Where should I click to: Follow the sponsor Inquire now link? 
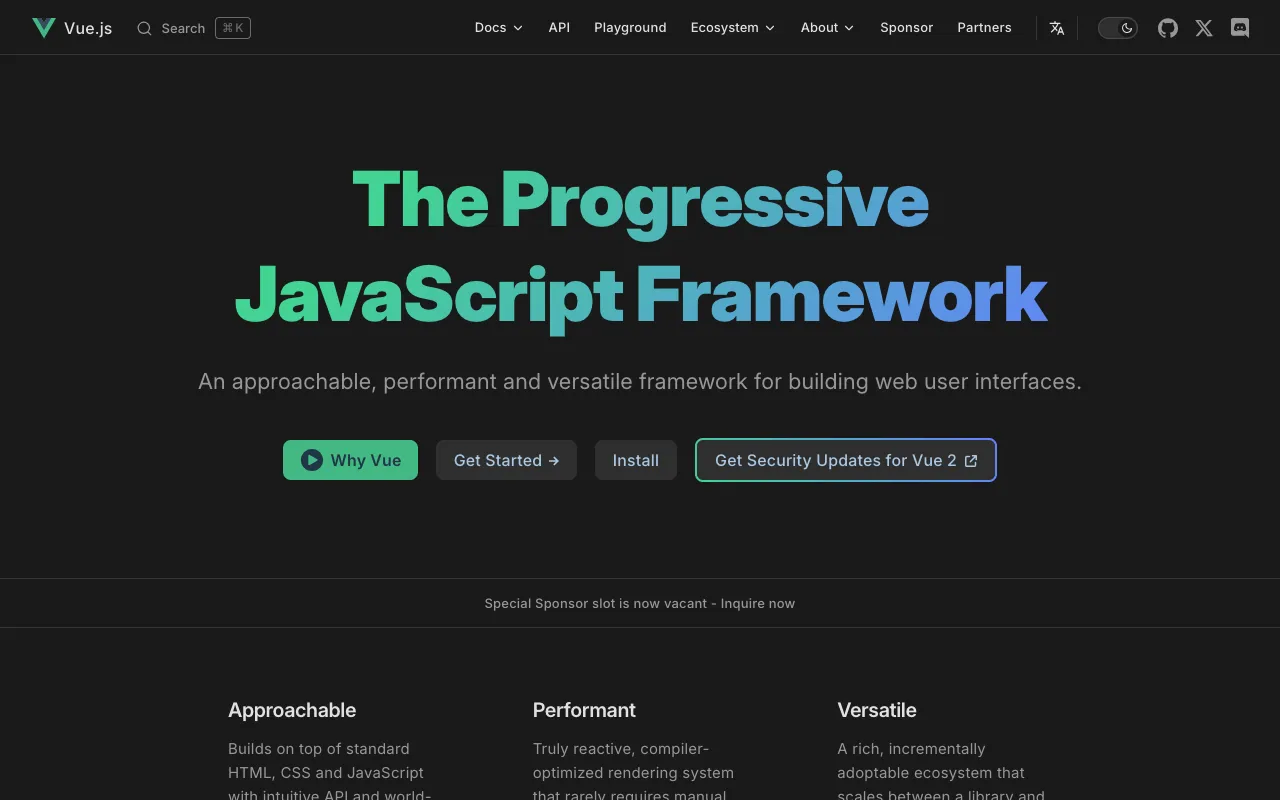(x=757, y=603)
